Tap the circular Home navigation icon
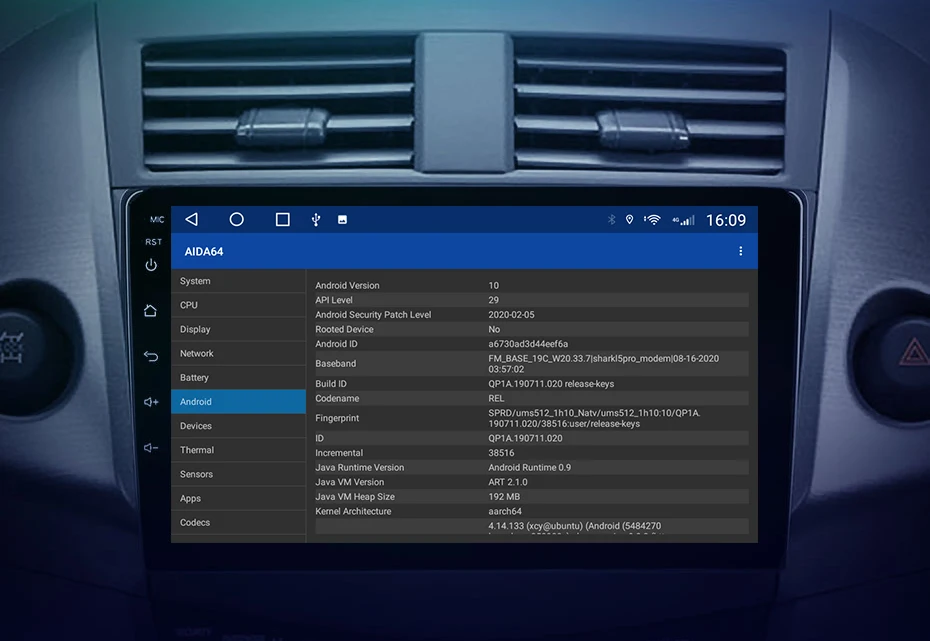The height and width of the screenshot is (641, 930). coord(237,219)
